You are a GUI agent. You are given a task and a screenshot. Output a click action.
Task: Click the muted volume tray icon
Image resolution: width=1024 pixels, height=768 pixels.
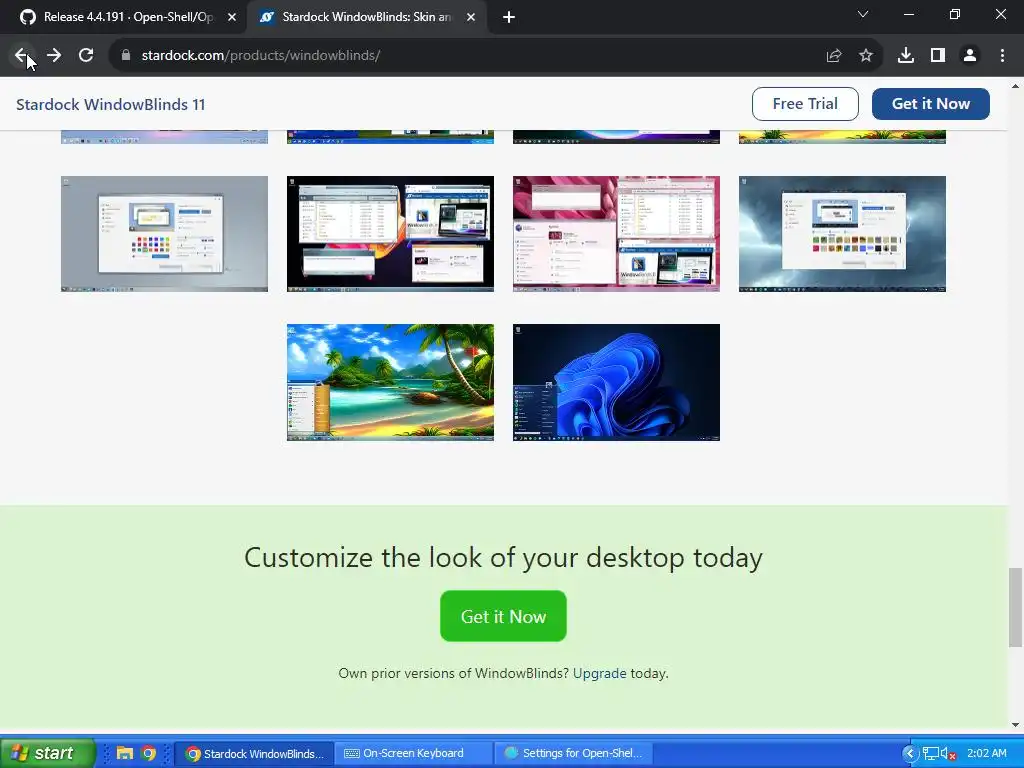949,754
